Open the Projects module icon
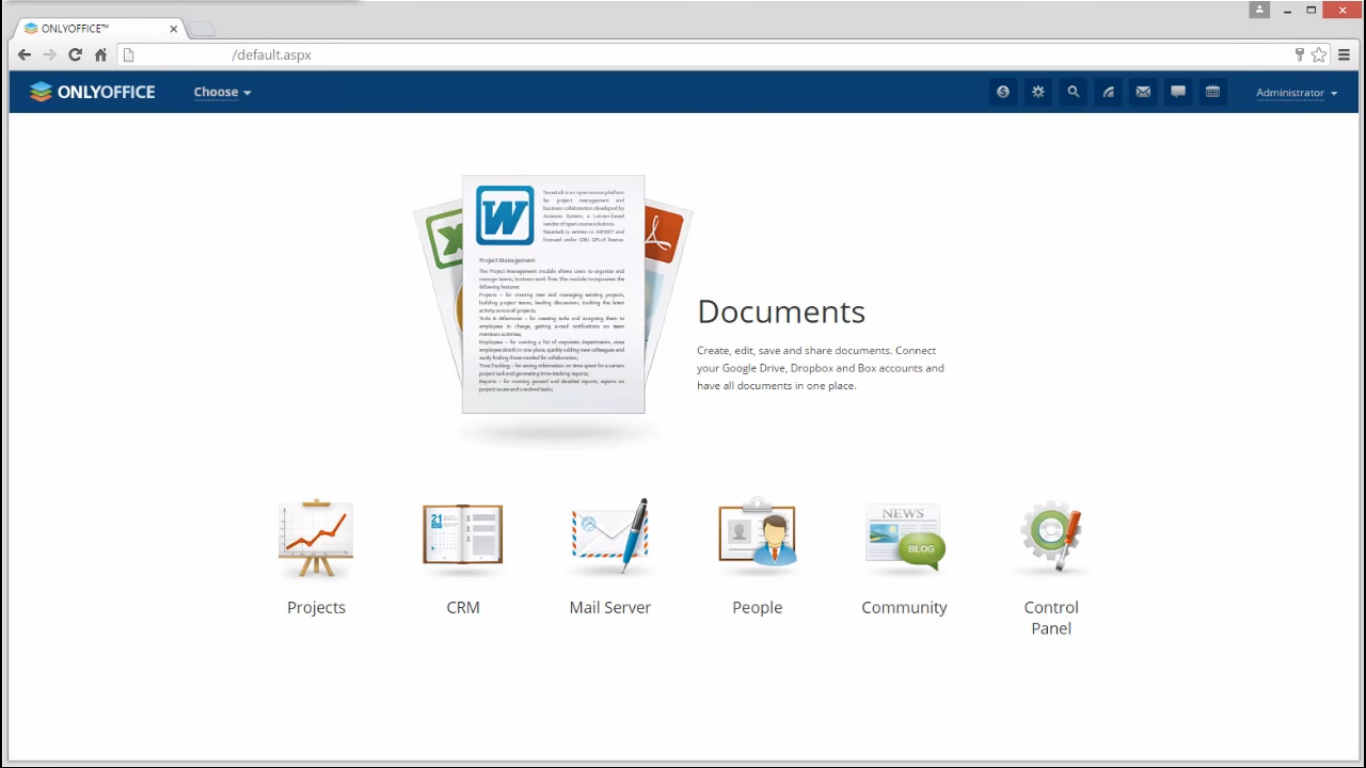 [x=316, y=538]
